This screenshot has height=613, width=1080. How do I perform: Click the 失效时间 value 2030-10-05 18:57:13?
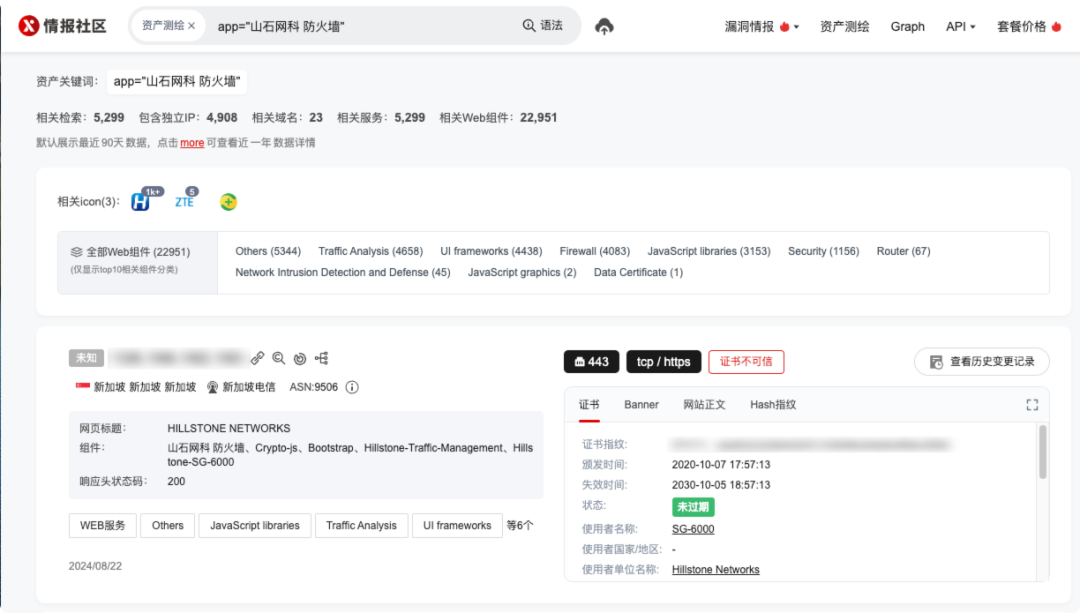pyautogui.click(x=721, y=485)
